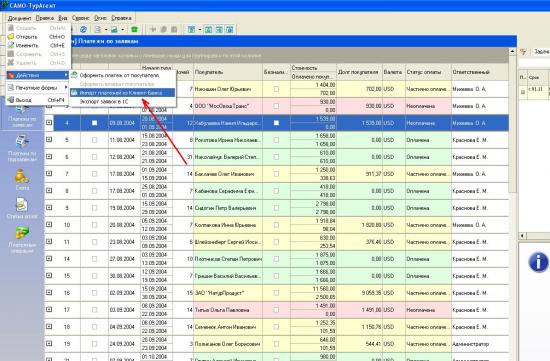
Task: Open dropdown arrow next to table layout icon
Action: [200, 29]
